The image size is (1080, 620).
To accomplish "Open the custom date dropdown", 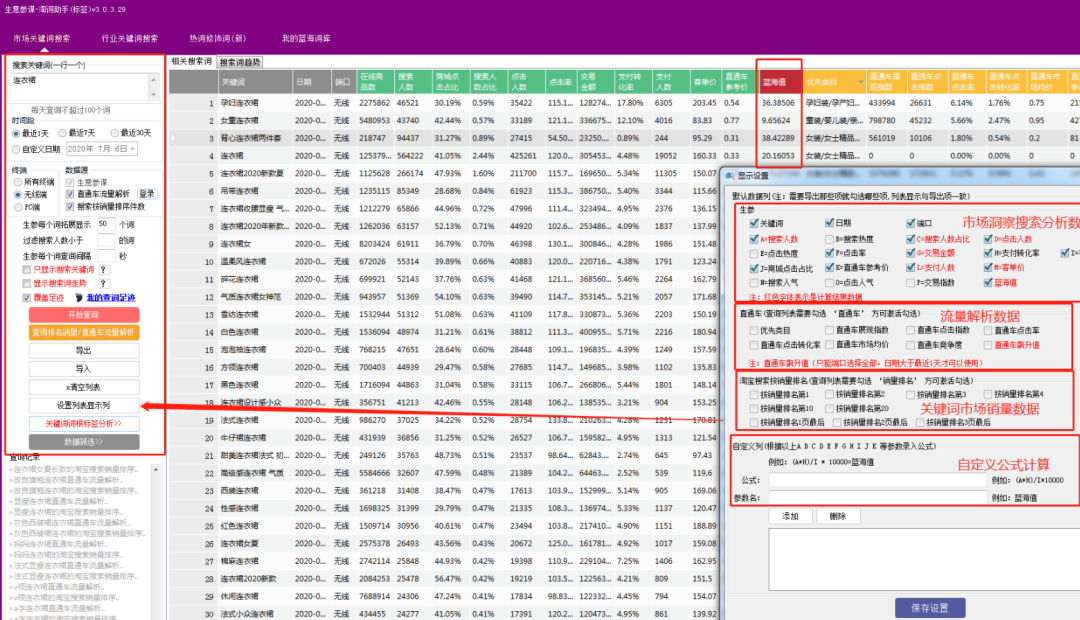I will pyautogui.click(x=133, y=148).
